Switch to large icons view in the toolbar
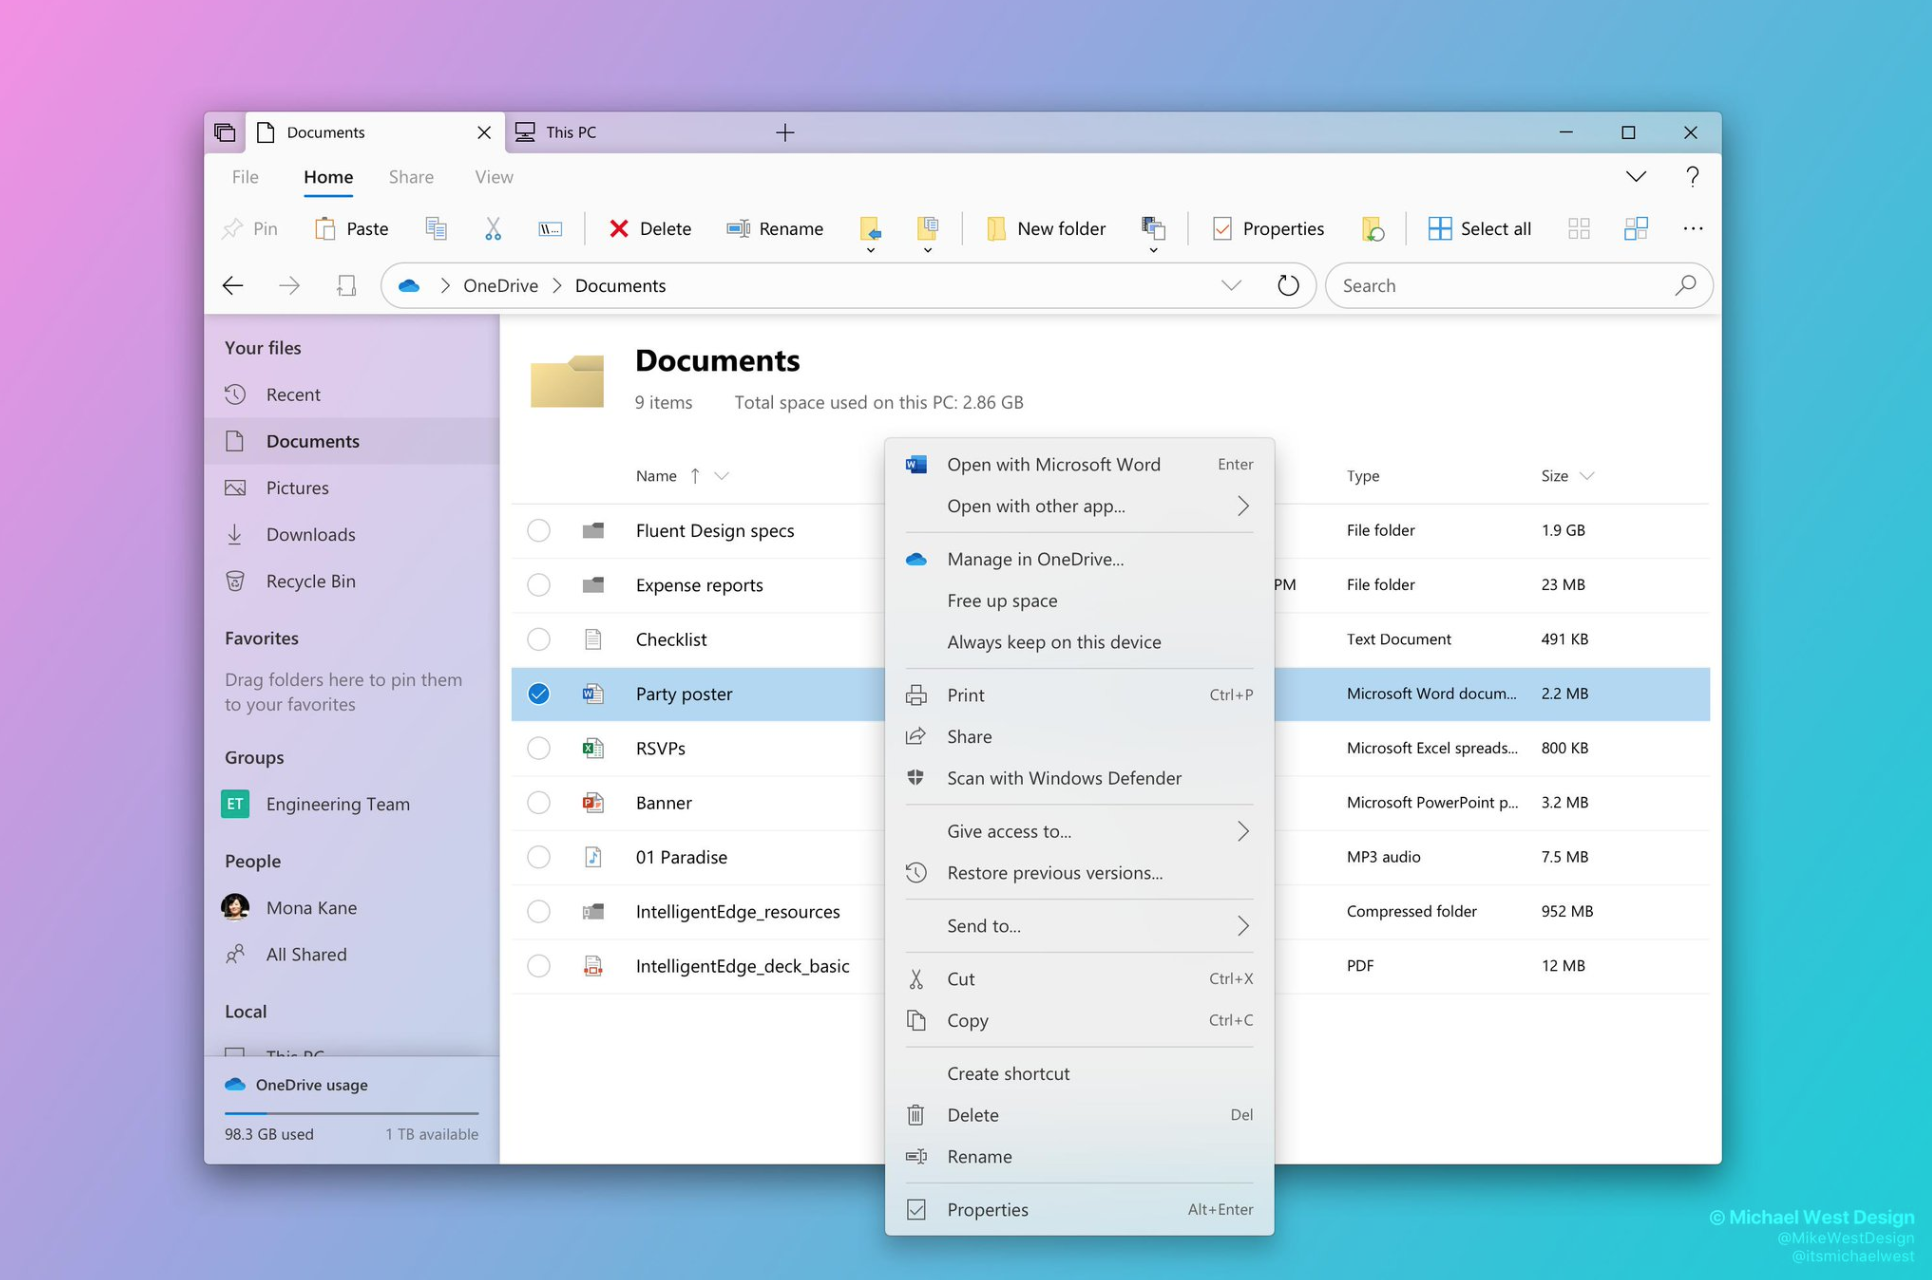This screenshot has width=1932, height=1280. pos(1578,228)
